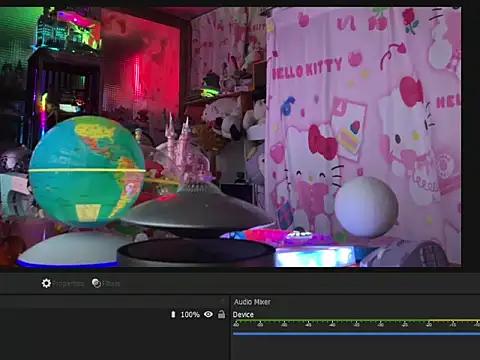Open Filters for the selected source
This screenshot has width=480, height=360.
click(106, 284)
